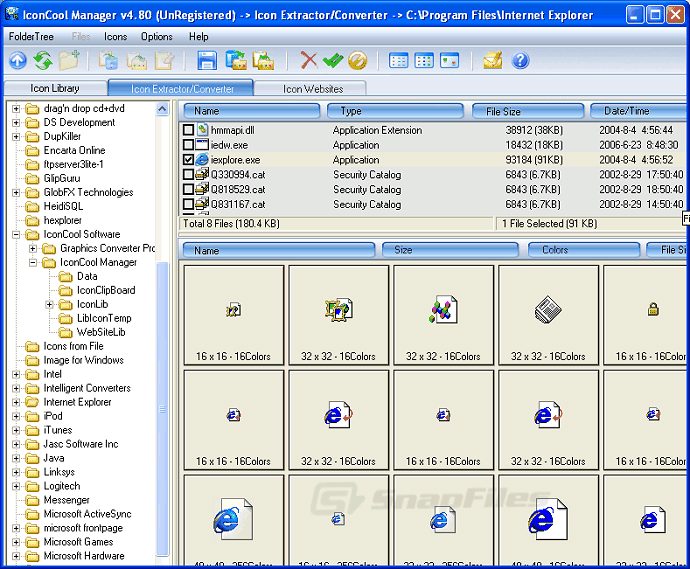Click the save-to-folder icon beside the floppy disk
Screen dimensions: 690x569
(x=236, y=60)
